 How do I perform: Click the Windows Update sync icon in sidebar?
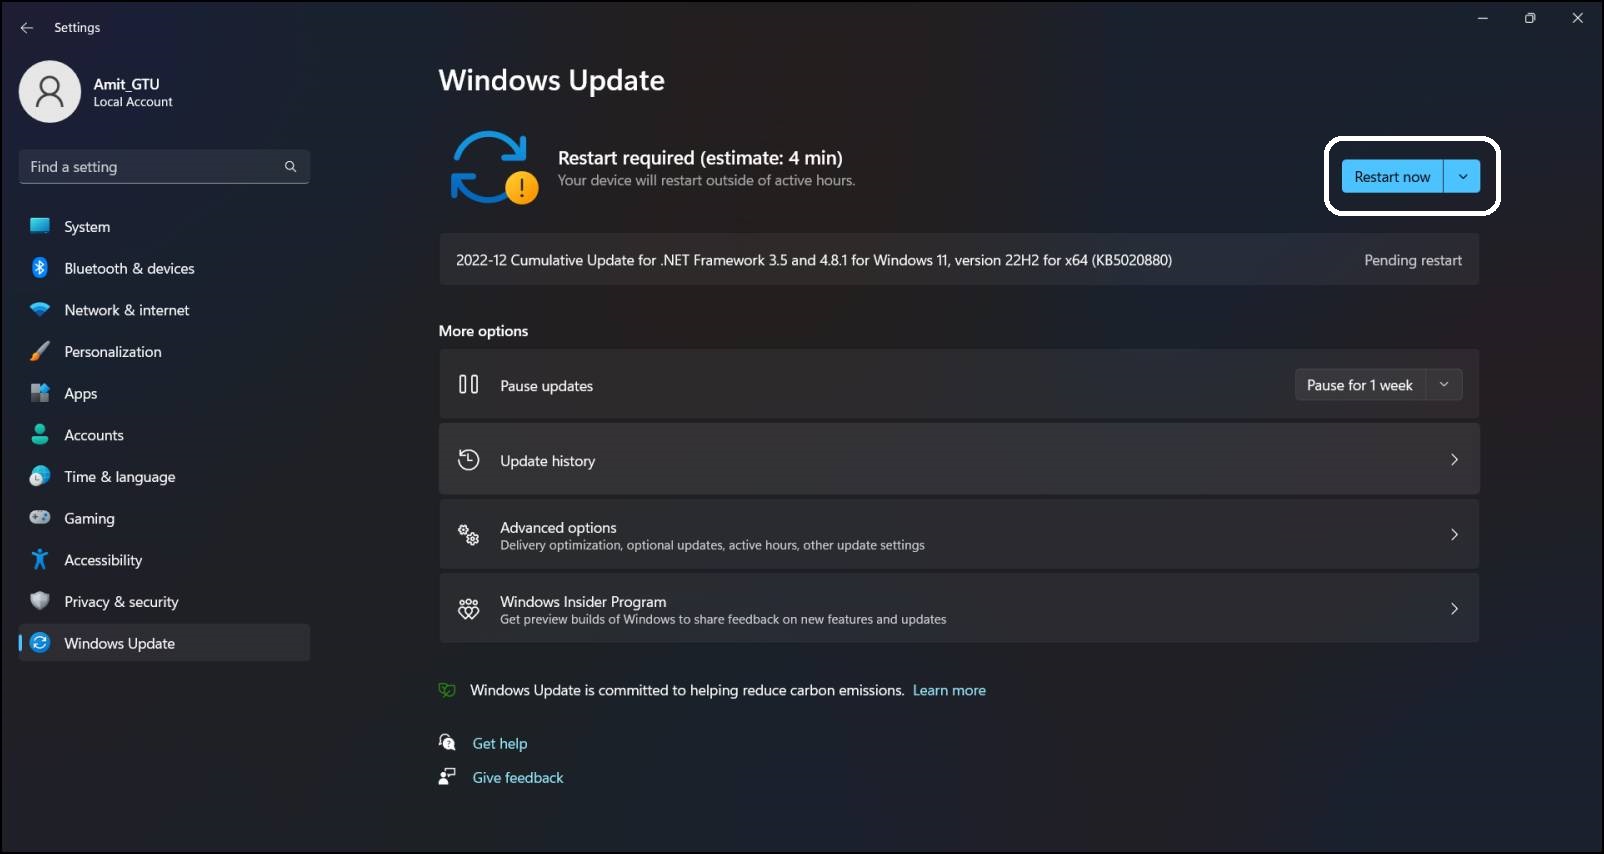pyautogui.click(x=40, y=643)
